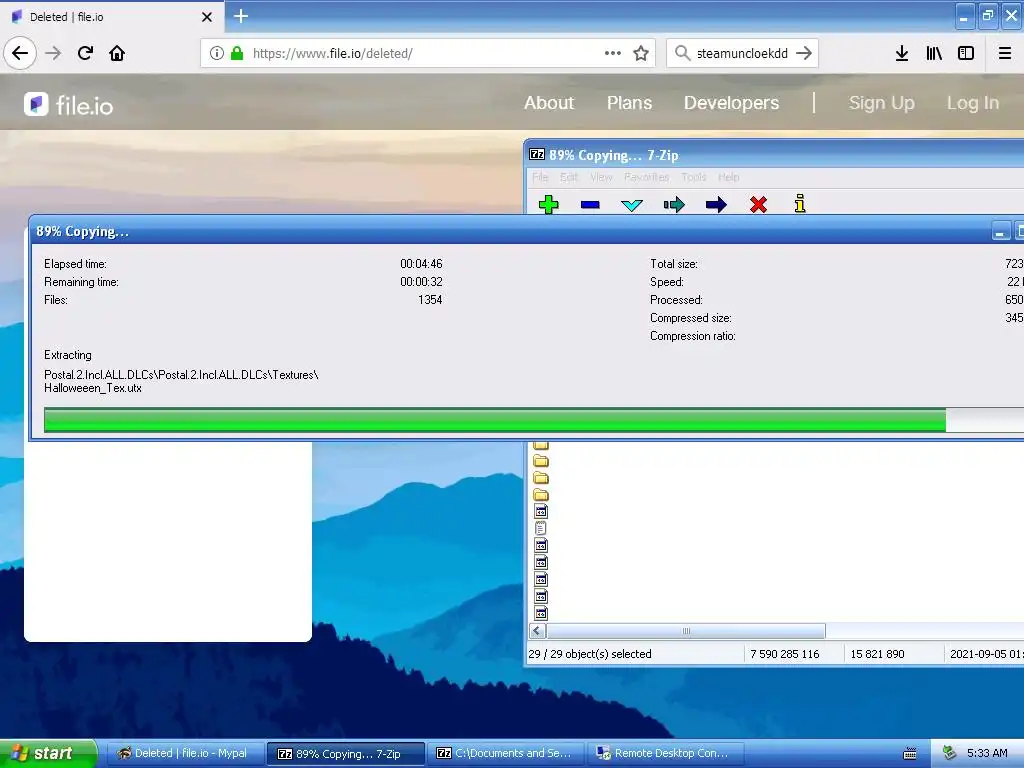
Task: Switch to Deleted | file.io - Mypal taskbar item
Action: click(184, 753)
